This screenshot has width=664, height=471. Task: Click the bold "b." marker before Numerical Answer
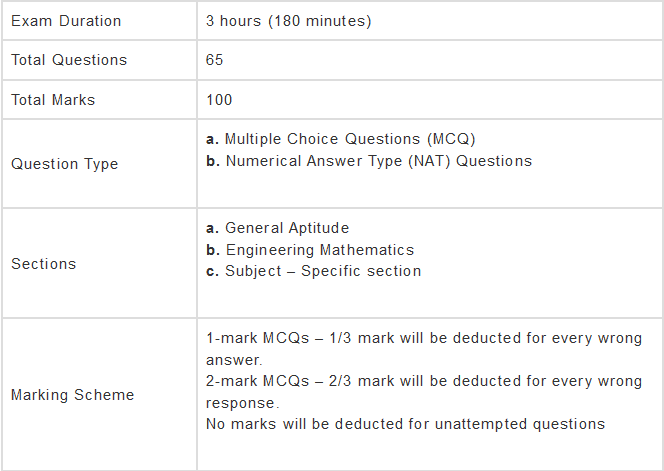coord(212,161)
